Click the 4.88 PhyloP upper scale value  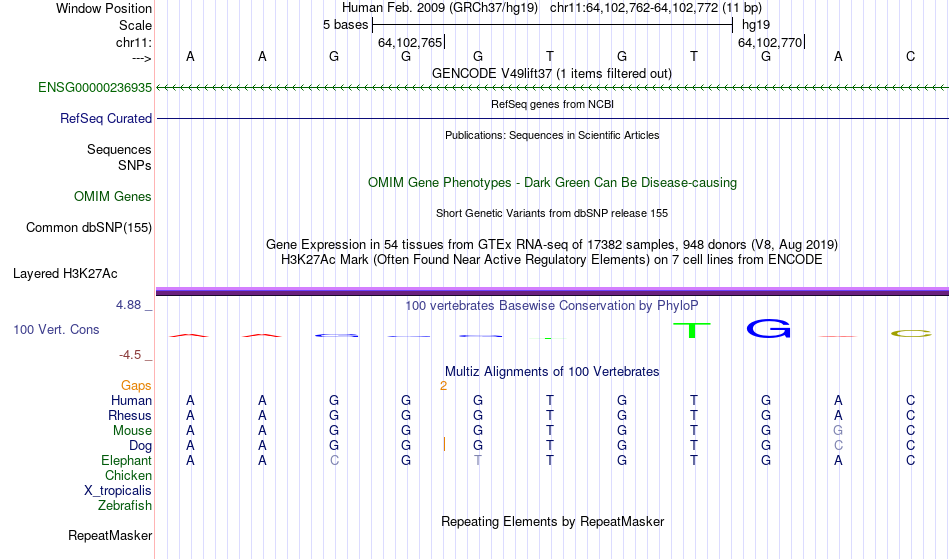click(128, 305)
